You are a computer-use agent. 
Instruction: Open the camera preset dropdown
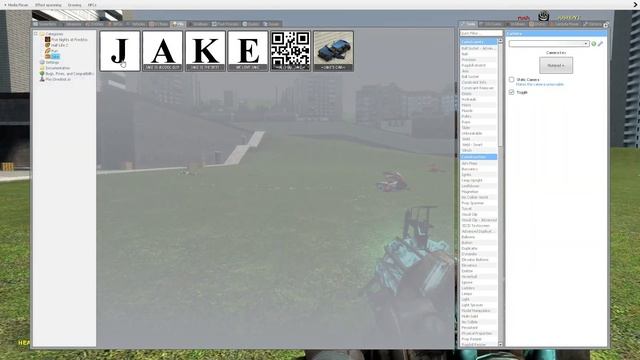(549, 43)
